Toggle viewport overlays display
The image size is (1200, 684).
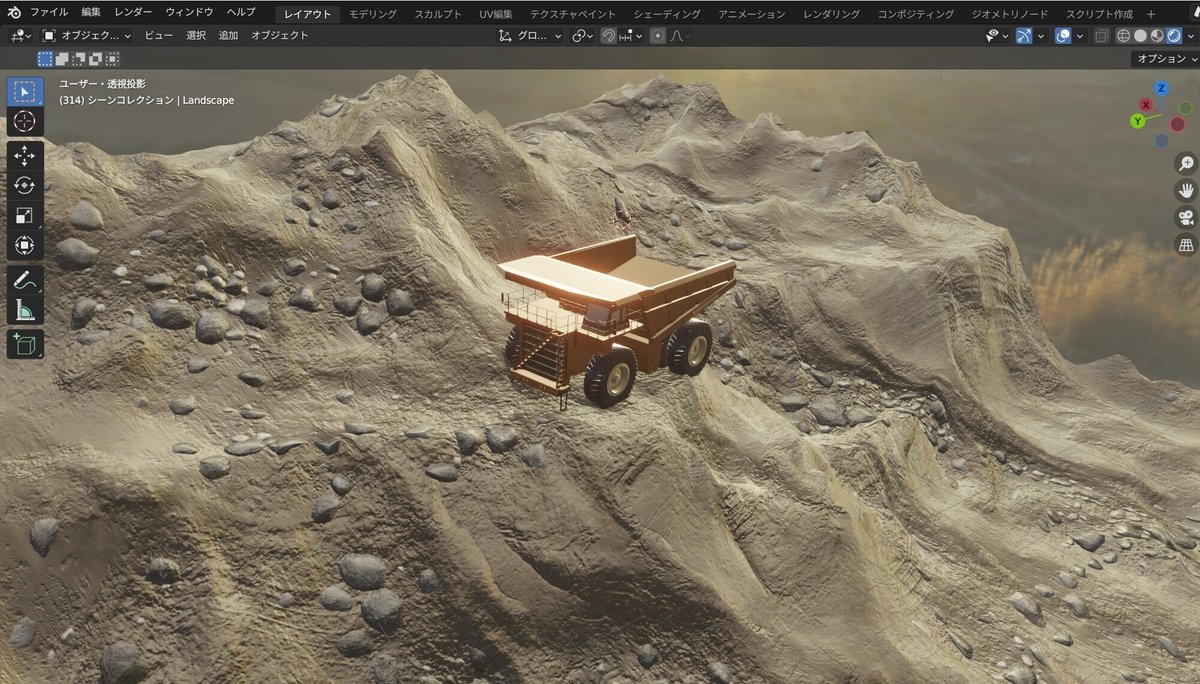1064,35
